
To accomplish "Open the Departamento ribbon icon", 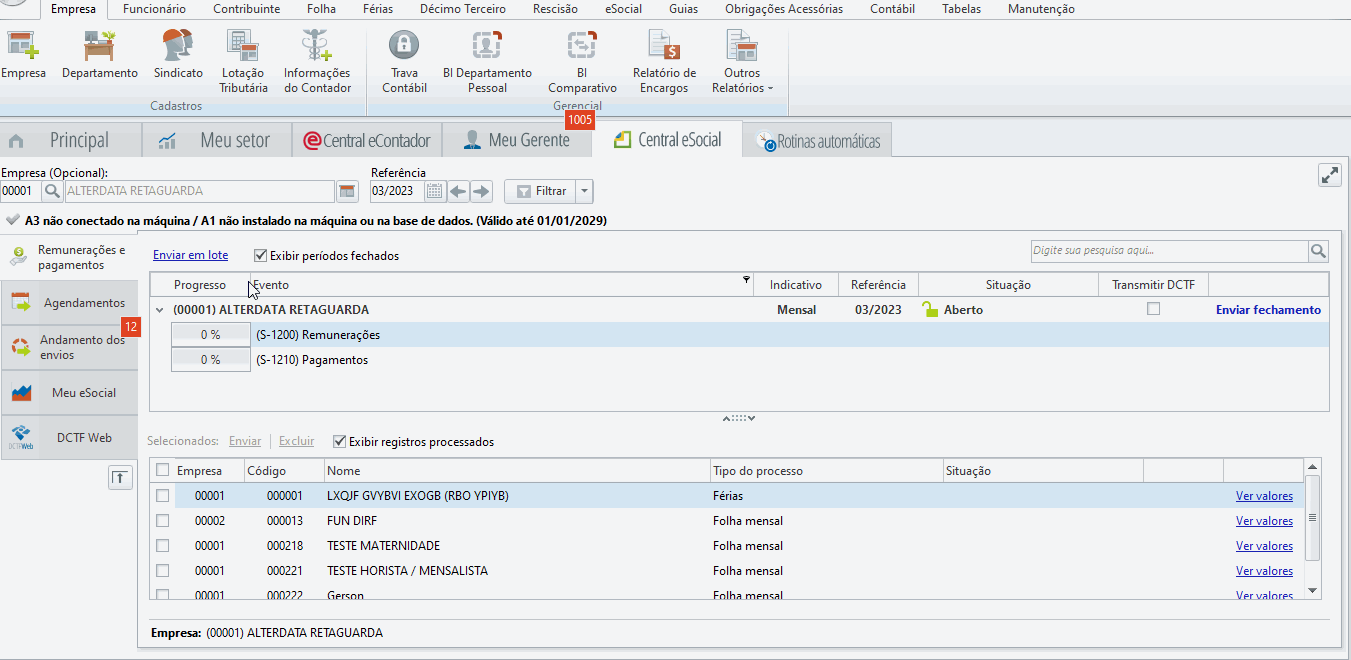I will click(x=100, y=46).
